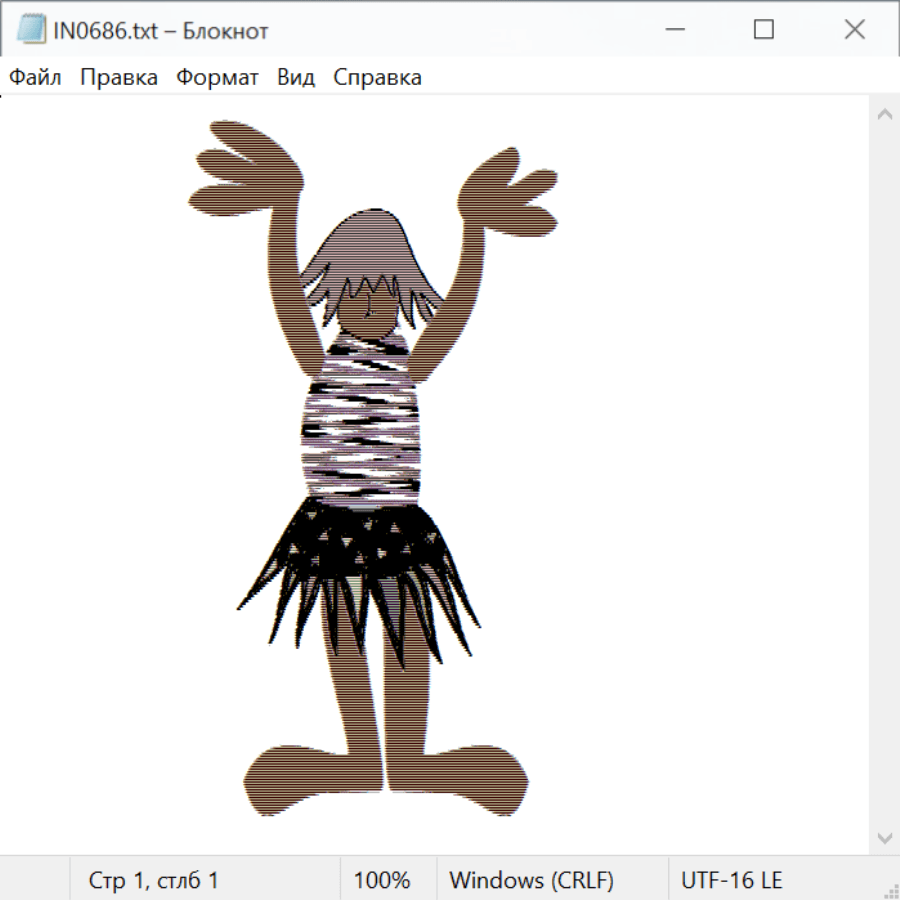The width and height of the screenshot is (900, 900).
Task: Click the scrollbar up arrow
Action: pyautogui.click(x=884, y=115)
